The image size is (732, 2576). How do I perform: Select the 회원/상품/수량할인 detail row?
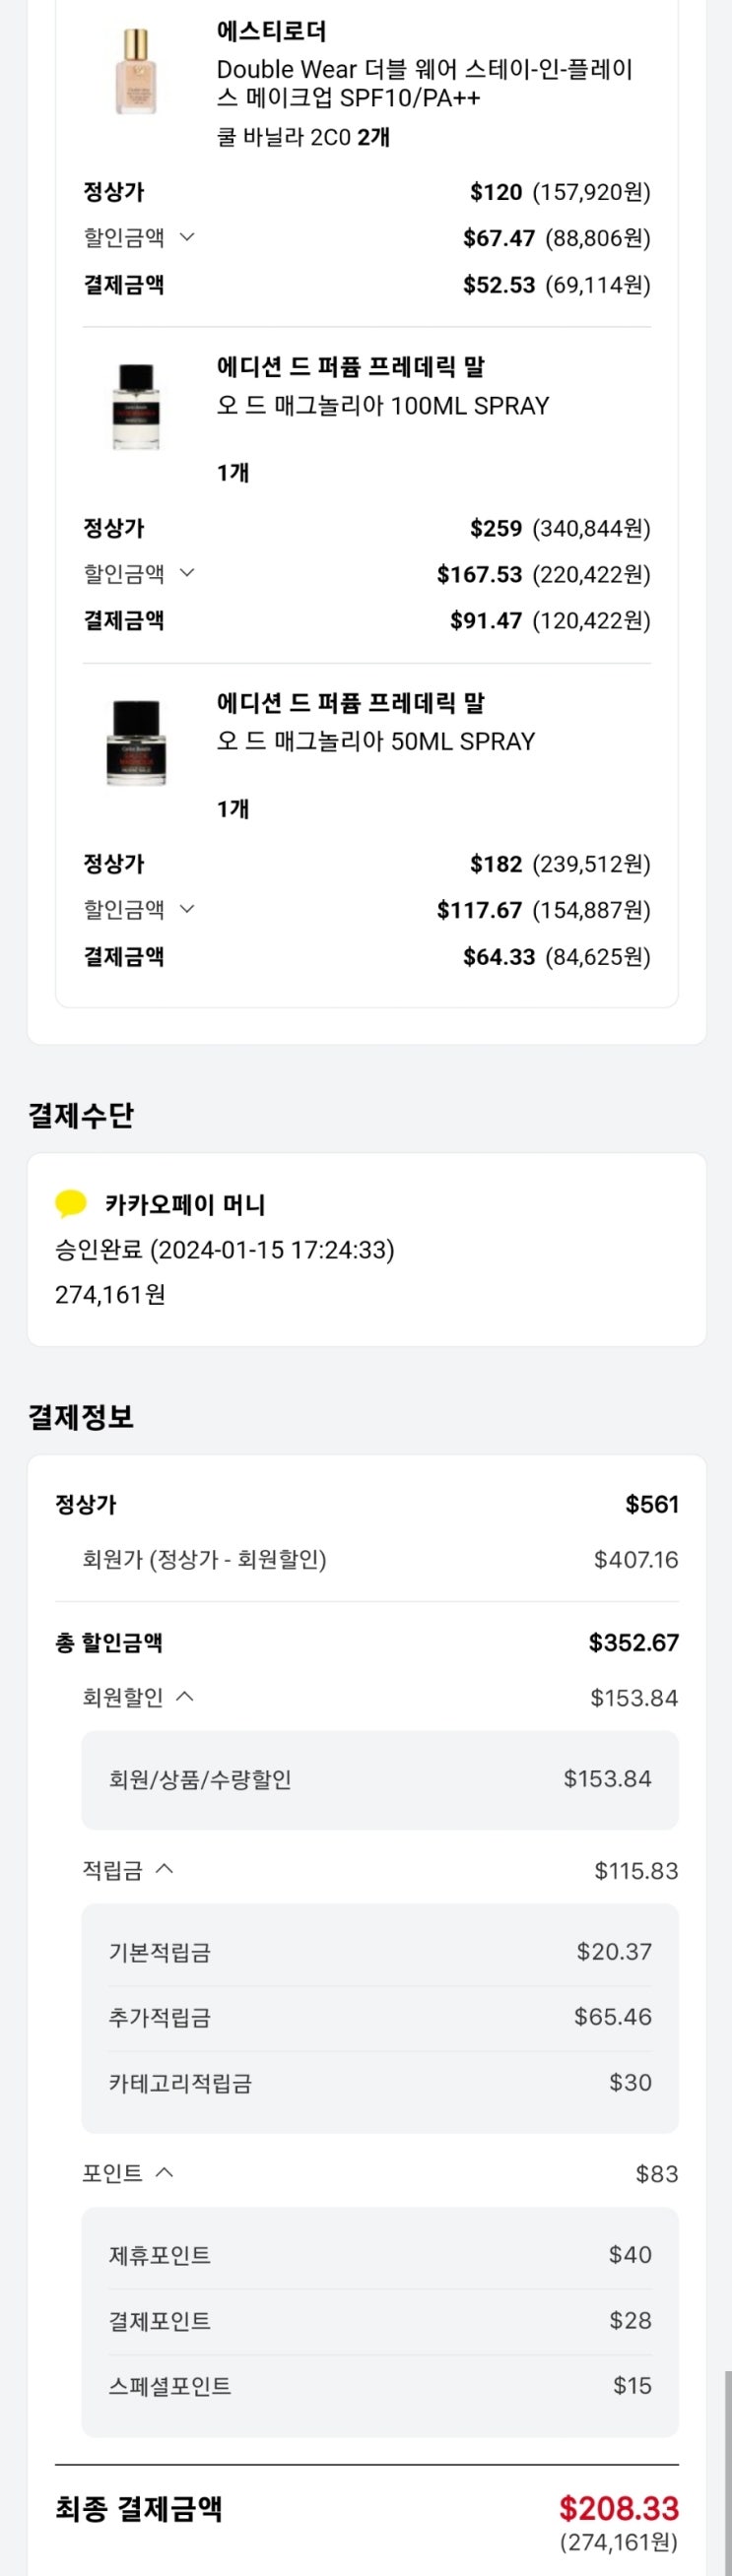click(379, 1779)
